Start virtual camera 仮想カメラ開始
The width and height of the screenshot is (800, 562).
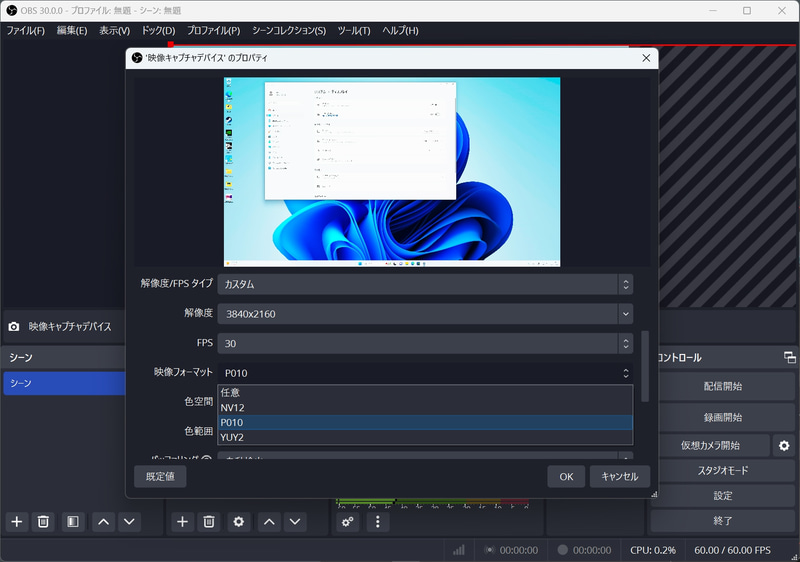click(x=710, y=446)
